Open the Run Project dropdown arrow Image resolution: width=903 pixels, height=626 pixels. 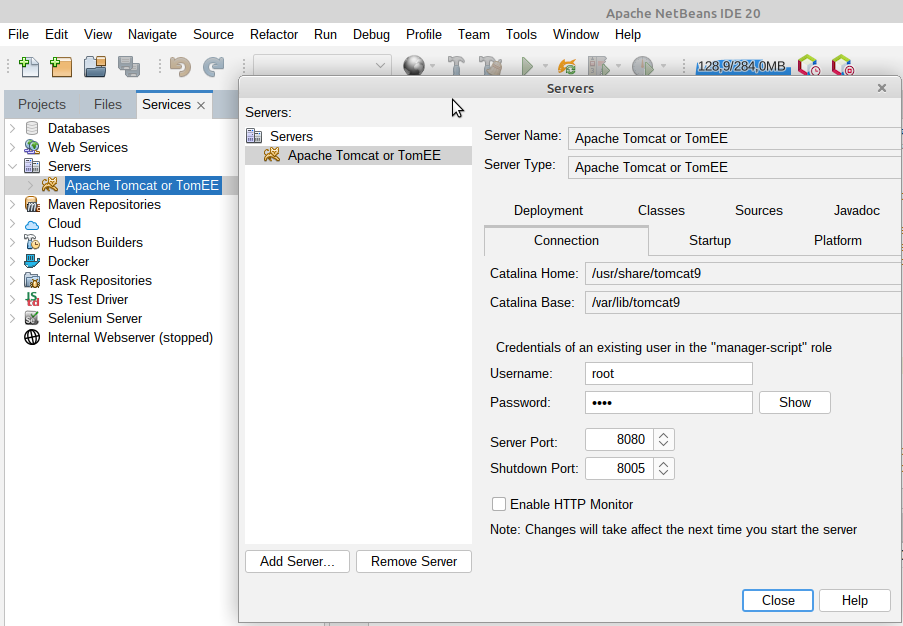[545, 66]
